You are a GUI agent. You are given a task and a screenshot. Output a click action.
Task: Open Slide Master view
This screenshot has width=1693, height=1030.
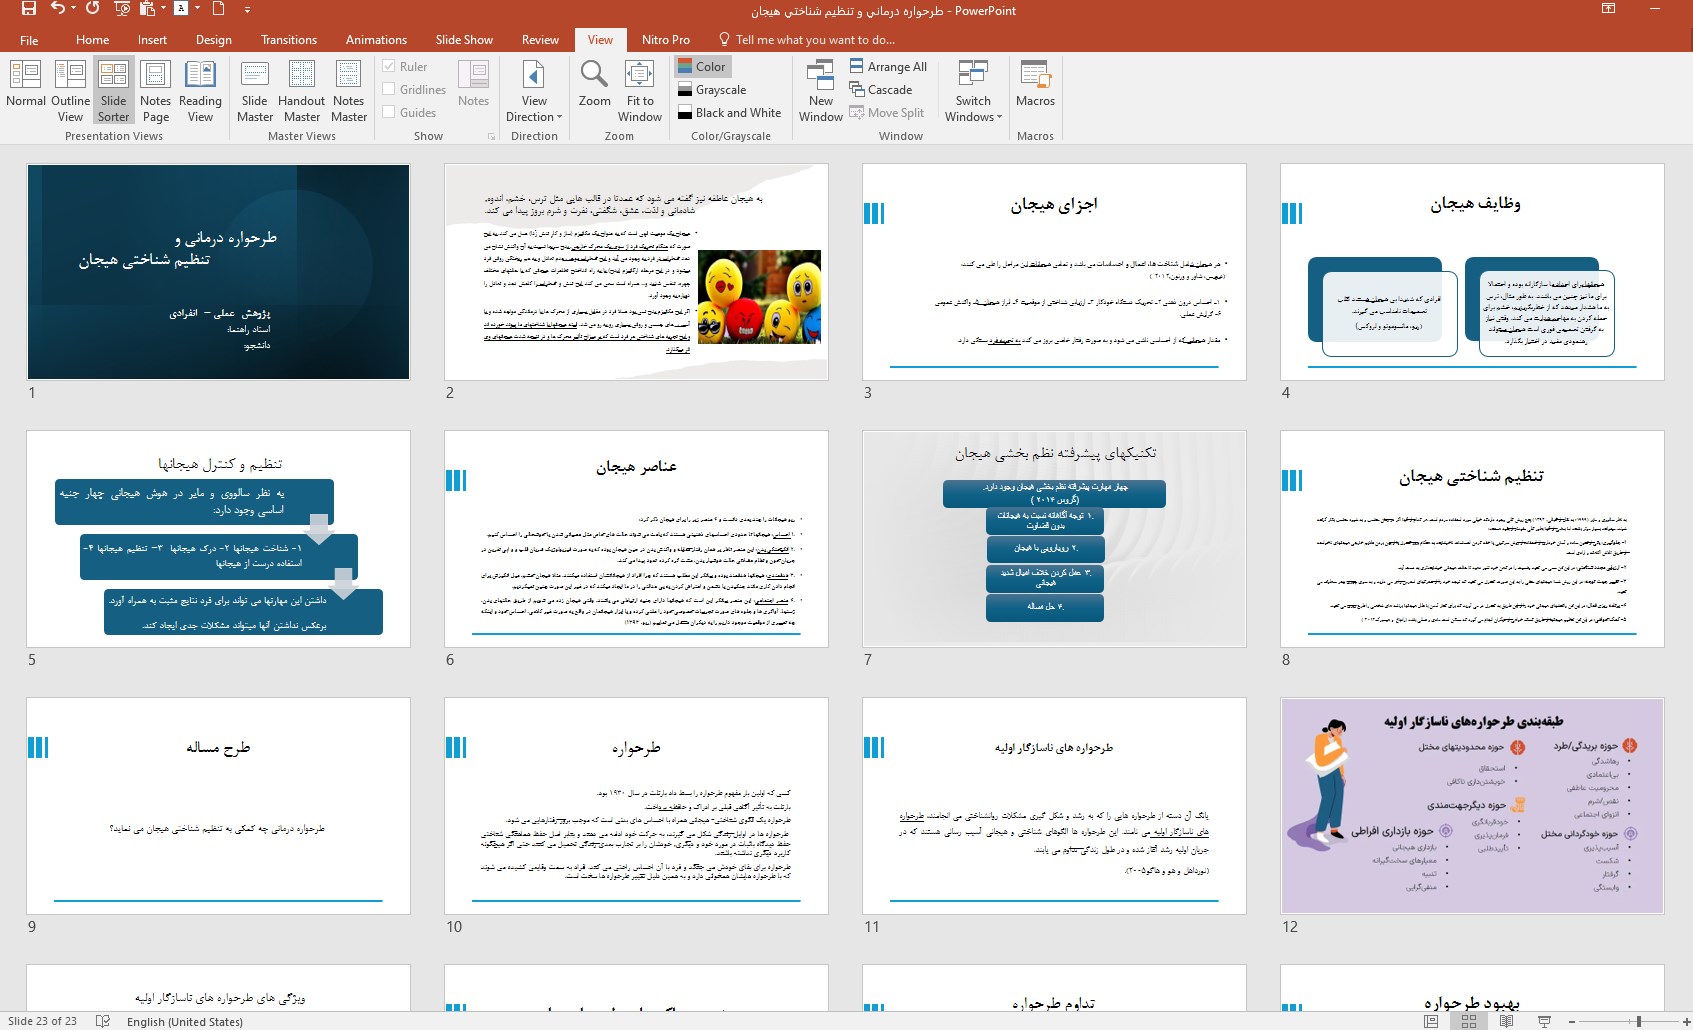[255, 90]
